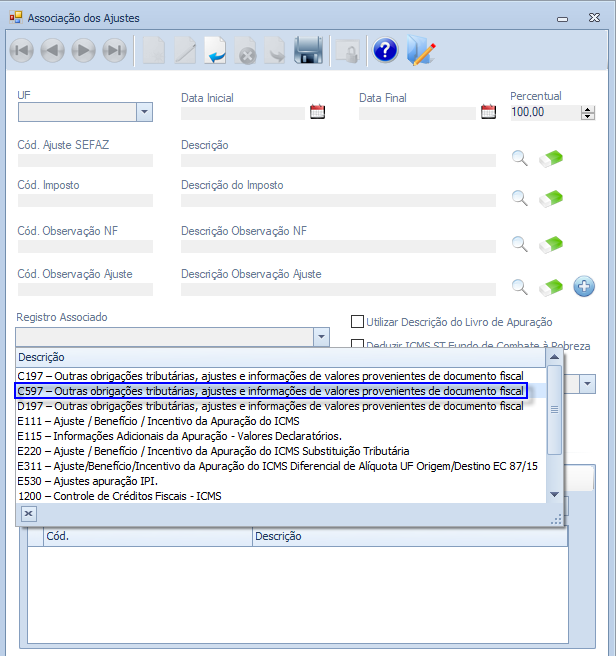Enable Utilizar Descrição do Livro de Apuração

357,322
